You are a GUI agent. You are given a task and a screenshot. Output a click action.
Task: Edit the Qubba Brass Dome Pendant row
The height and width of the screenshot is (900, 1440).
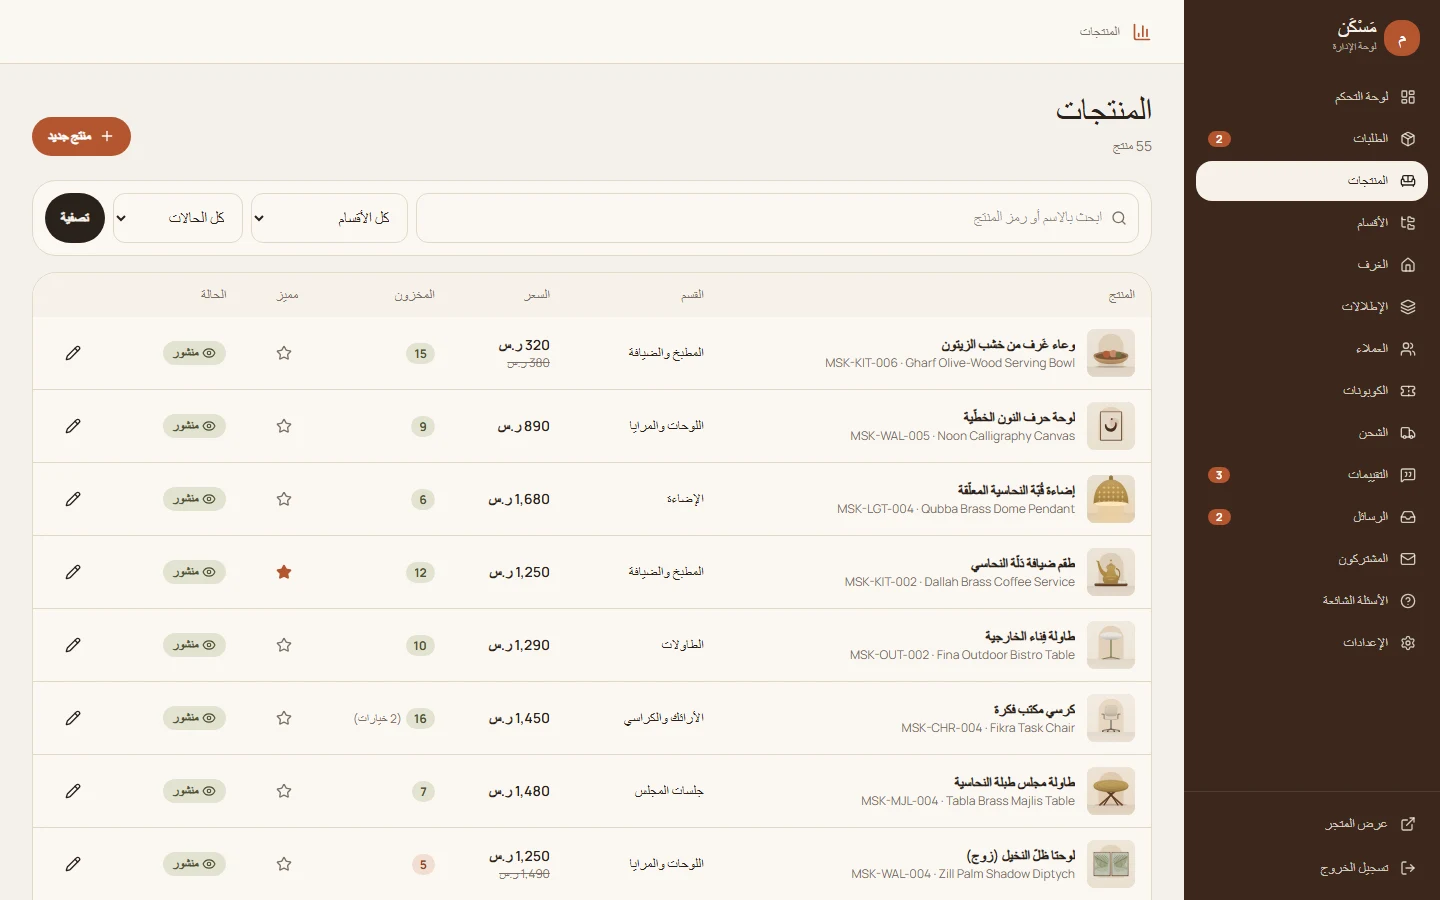coord(73,499)
